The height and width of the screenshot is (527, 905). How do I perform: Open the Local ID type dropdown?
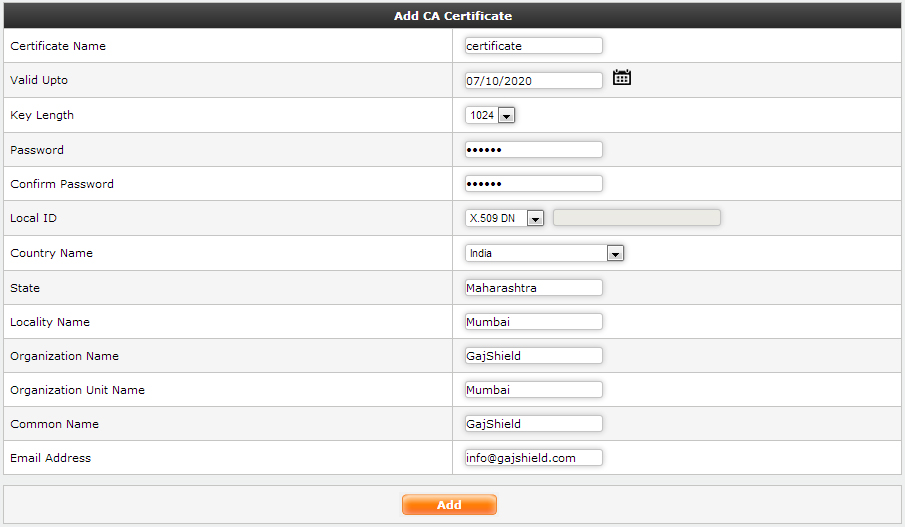(x=505, y=218)
